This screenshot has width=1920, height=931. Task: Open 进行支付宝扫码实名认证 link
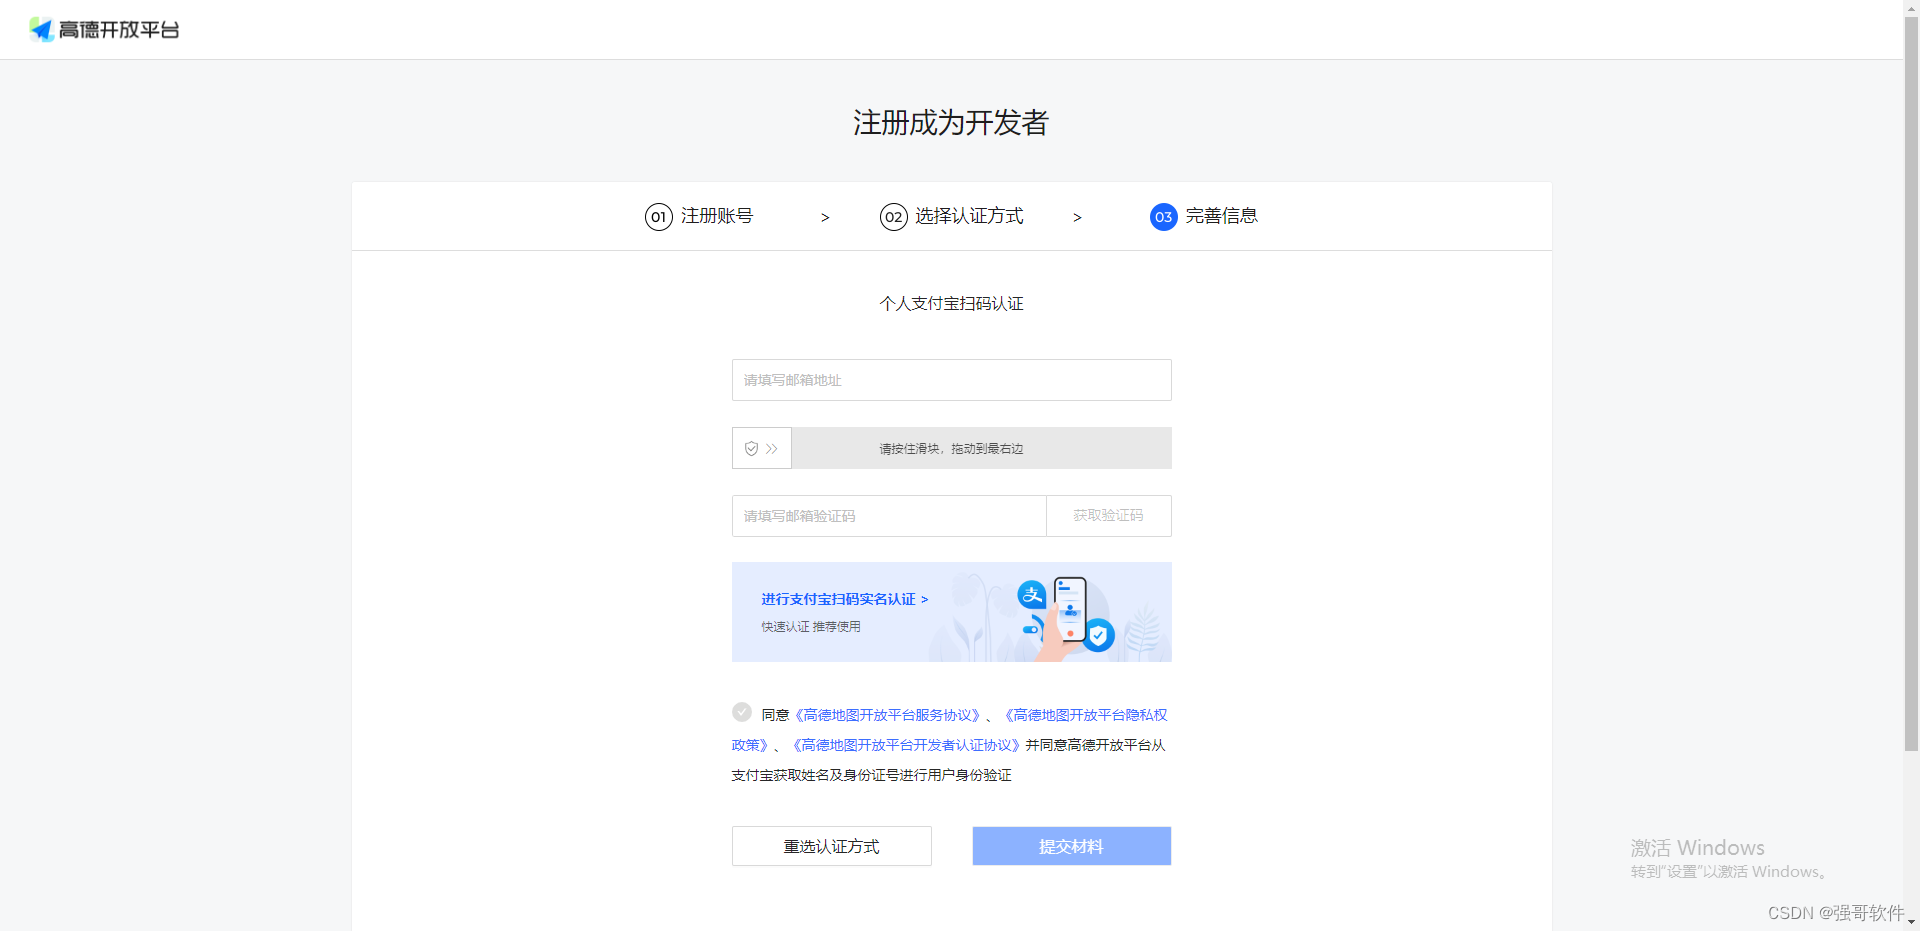(844, 599)
